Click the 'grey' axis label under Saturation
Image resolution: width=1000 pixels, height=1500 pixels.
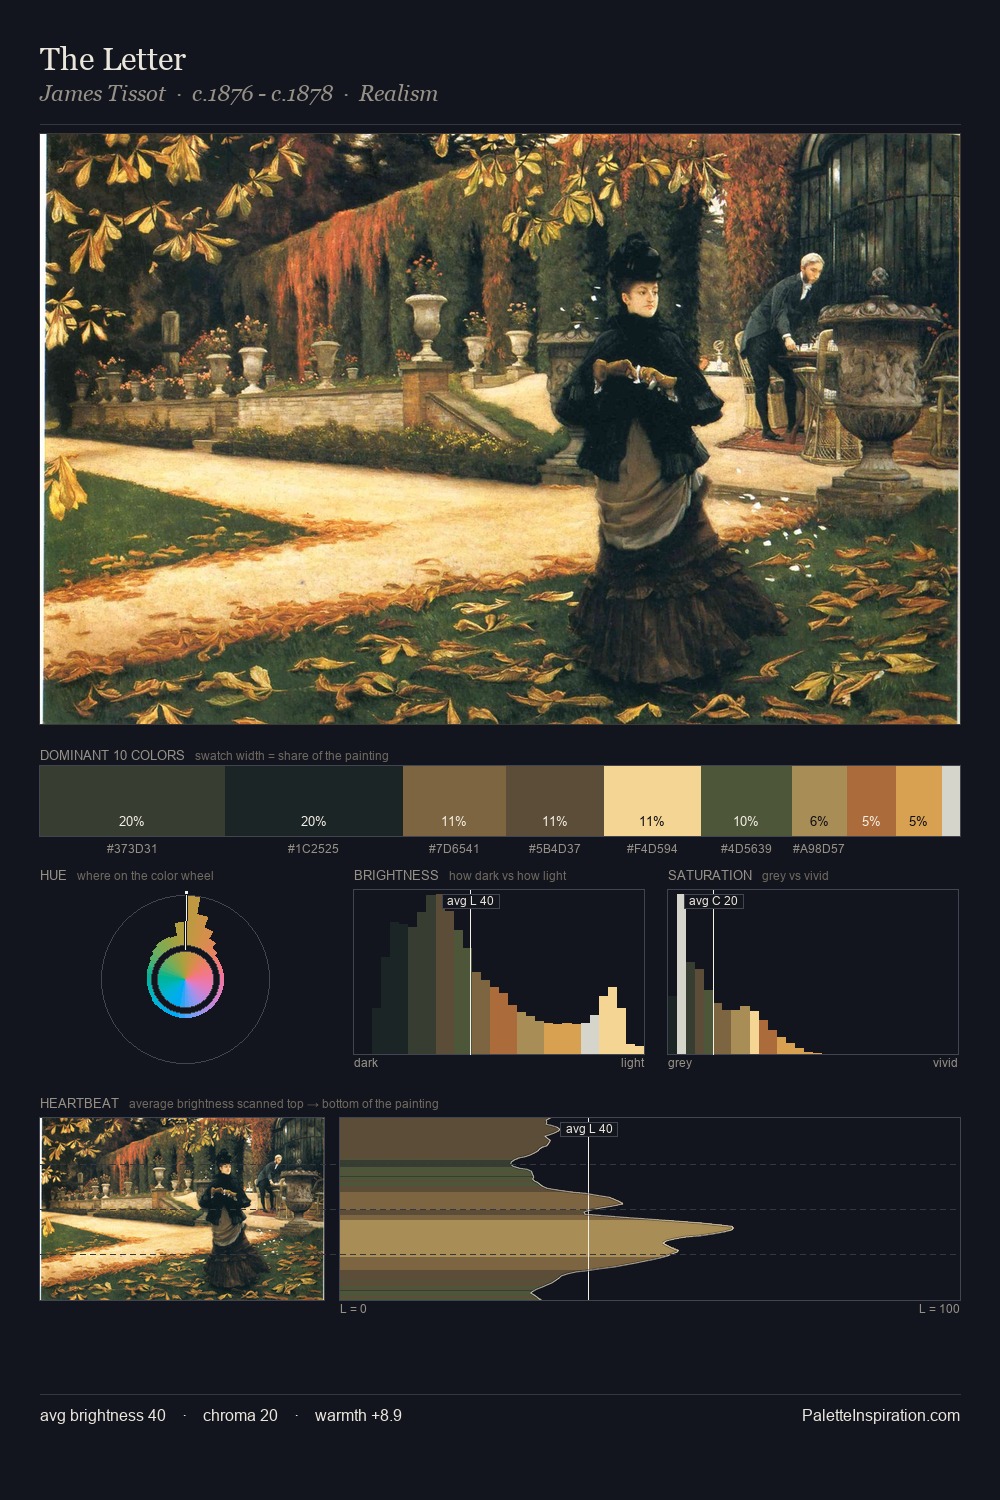680,1063
